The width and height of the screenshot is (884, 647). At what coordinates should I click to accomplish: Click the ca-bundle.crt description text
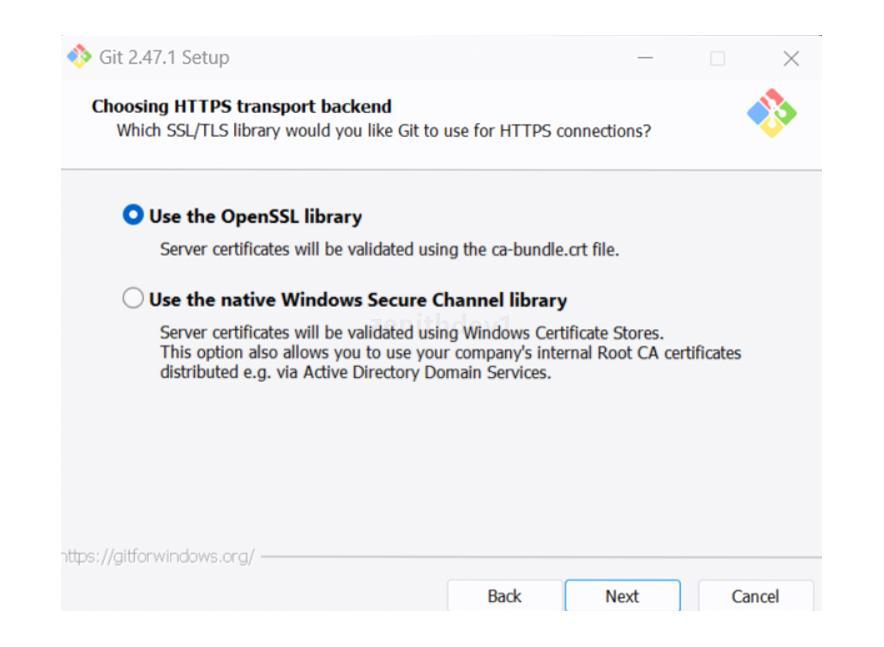pos(390,249)
